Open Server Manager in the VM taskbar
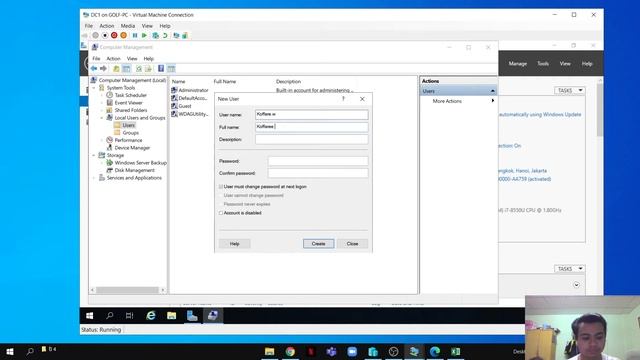The height and width of the screenshot is (360, 640). (192, 316)
